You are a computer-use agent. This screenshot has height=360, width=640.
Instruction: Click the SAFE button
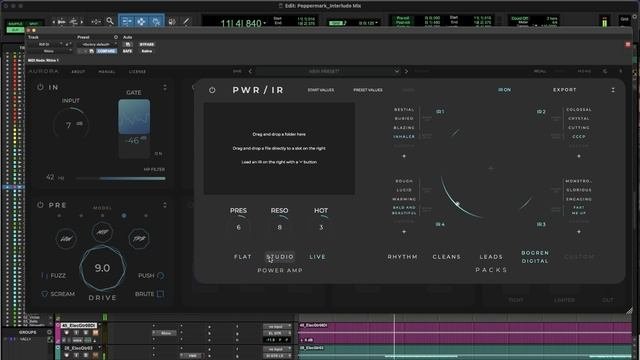(127, 51)
